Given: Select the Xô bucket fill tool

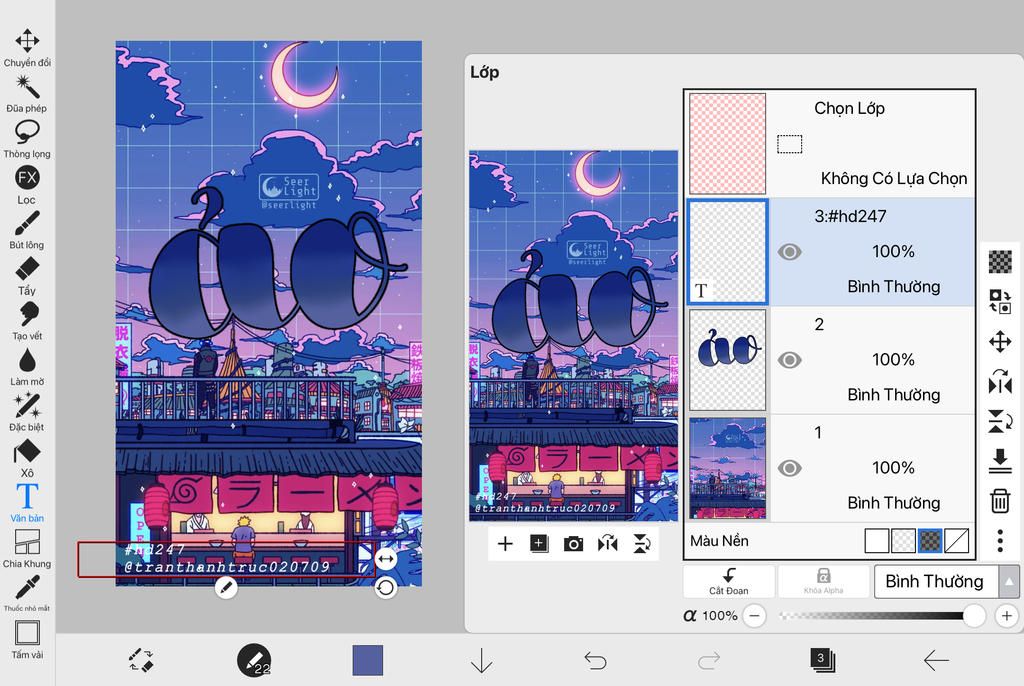Looking at the screenshot, I should click(27, 458).
